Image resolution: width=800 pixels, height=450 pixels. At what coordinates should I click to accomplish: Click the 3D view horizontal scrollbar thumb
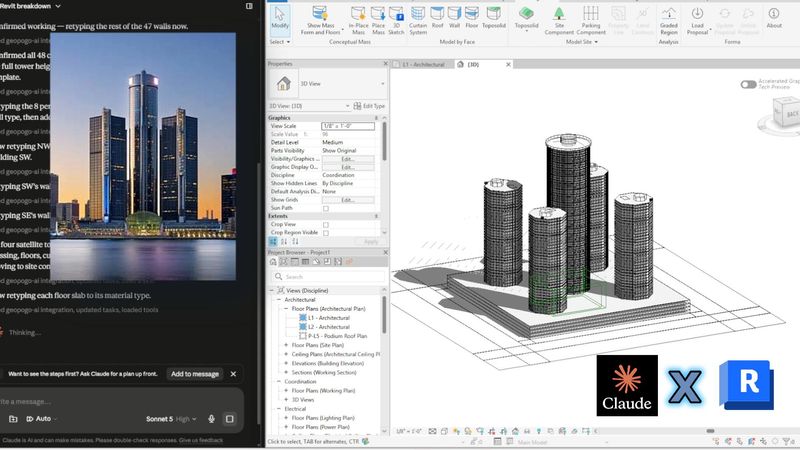coord(710,431)
